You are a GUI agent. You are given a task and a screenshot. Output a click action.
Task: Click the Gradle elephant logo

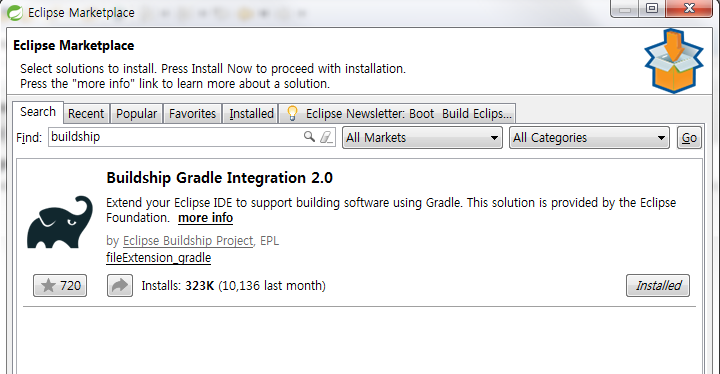pos(60,222)
